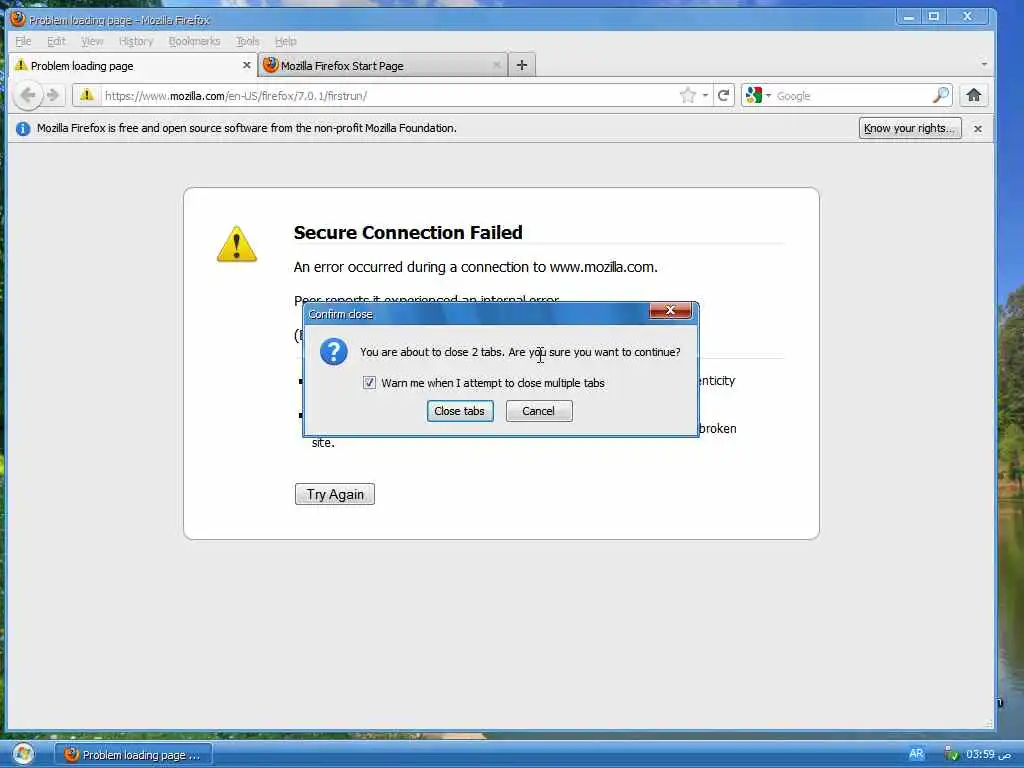Open the File menu

23,41
